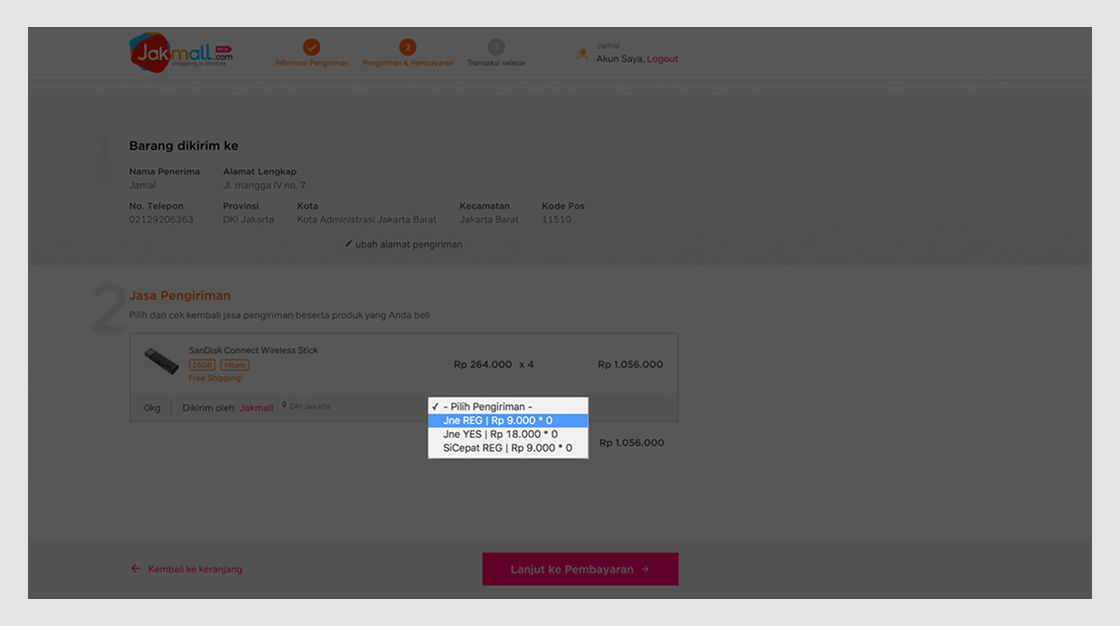Select the Hitam color tag
The height and width of the screenshot is (626, 1120).
coord(234,365)
